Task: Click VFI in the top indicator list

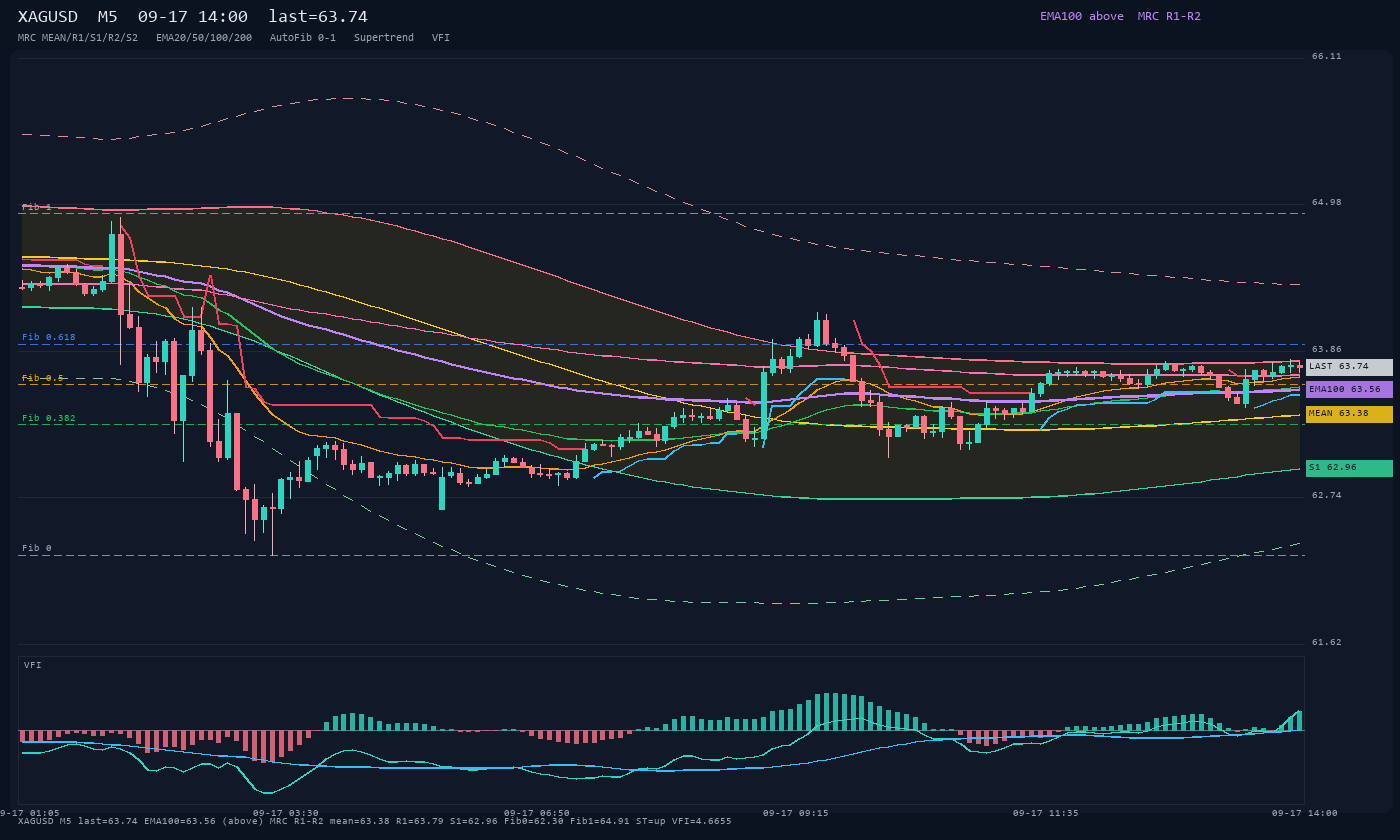Action: 441,38
